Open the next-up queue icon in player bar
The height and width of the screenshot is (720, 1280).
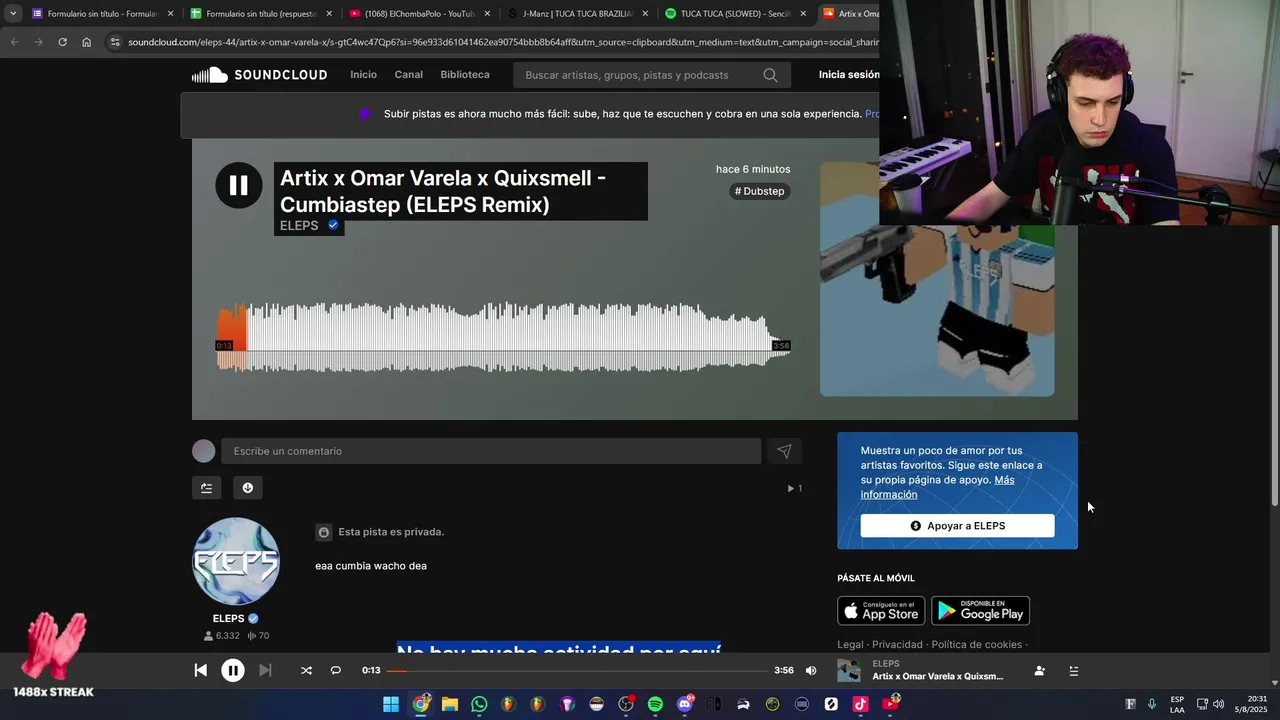pyautogui.click(x=1074, y=671)
